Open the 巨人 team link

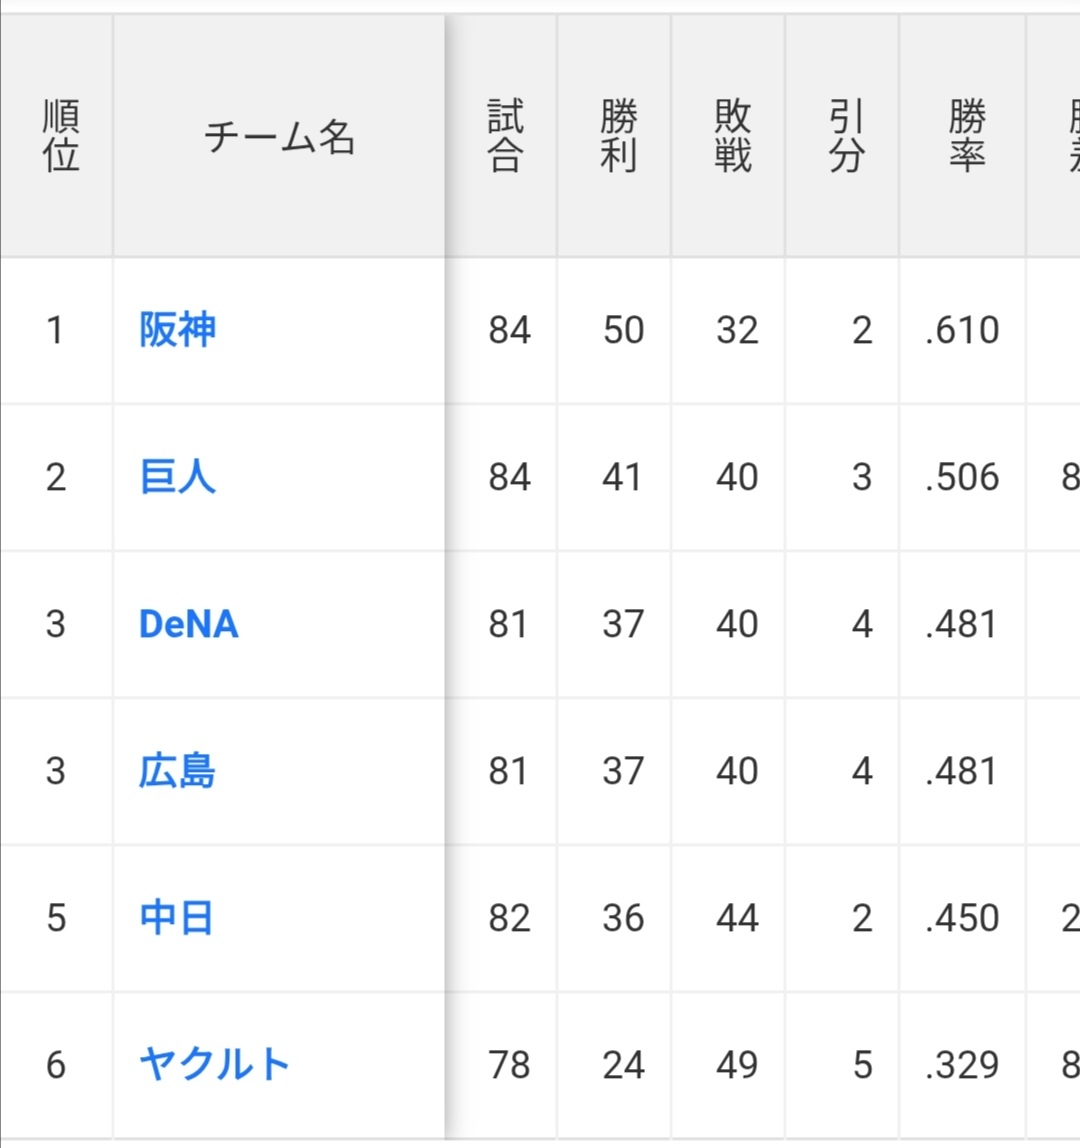[177, 477]
